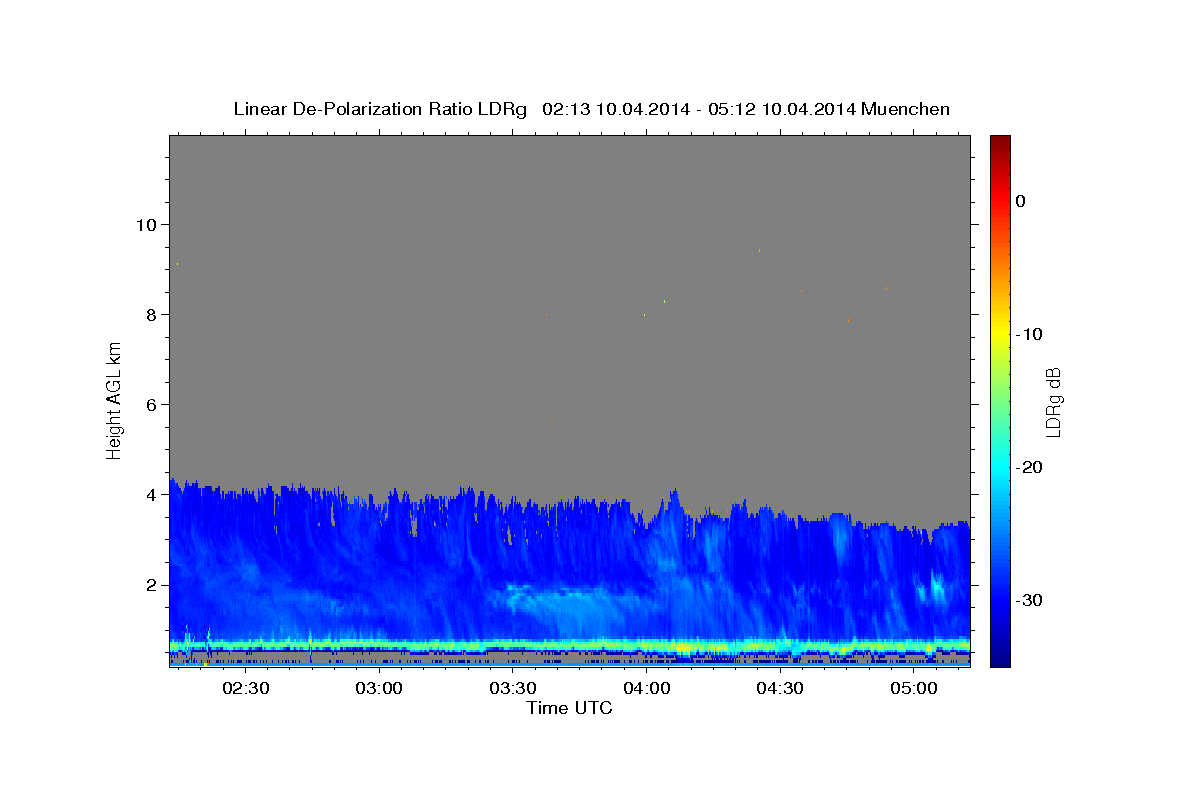Click the 04:30 time tick label
Viewport: 1200px width, 800px height.
pos(780,688)
